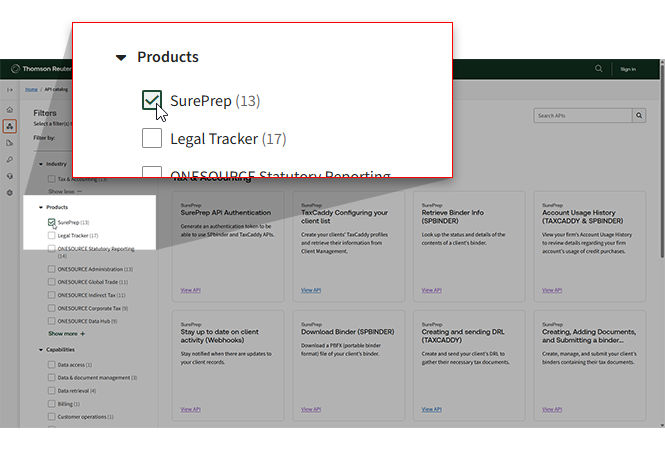The image size is (665, 461).
Task: Go to Home breadcrumb link
Action: pyautogui.click(x=31, y=89)
